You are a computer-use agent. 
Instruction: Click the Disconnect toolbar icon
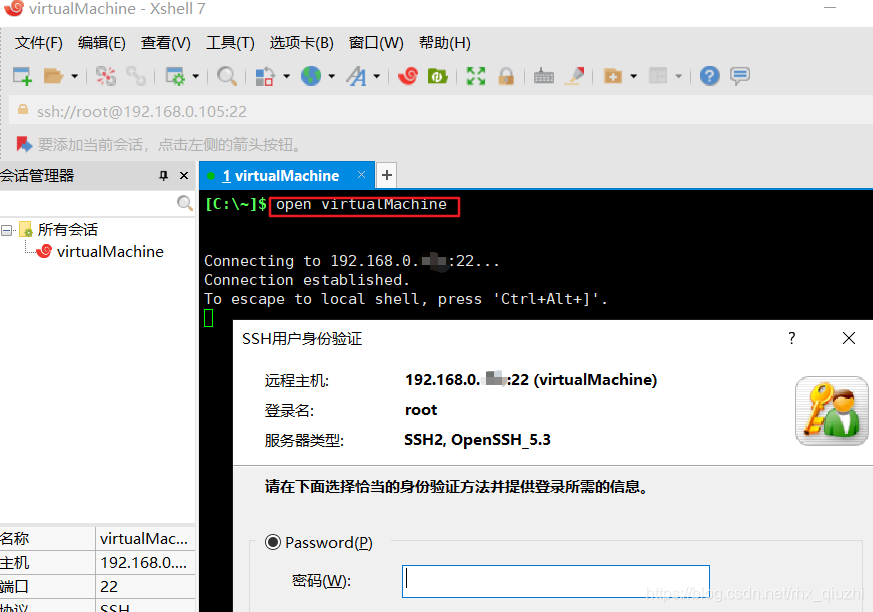click(x=106, y=76)
